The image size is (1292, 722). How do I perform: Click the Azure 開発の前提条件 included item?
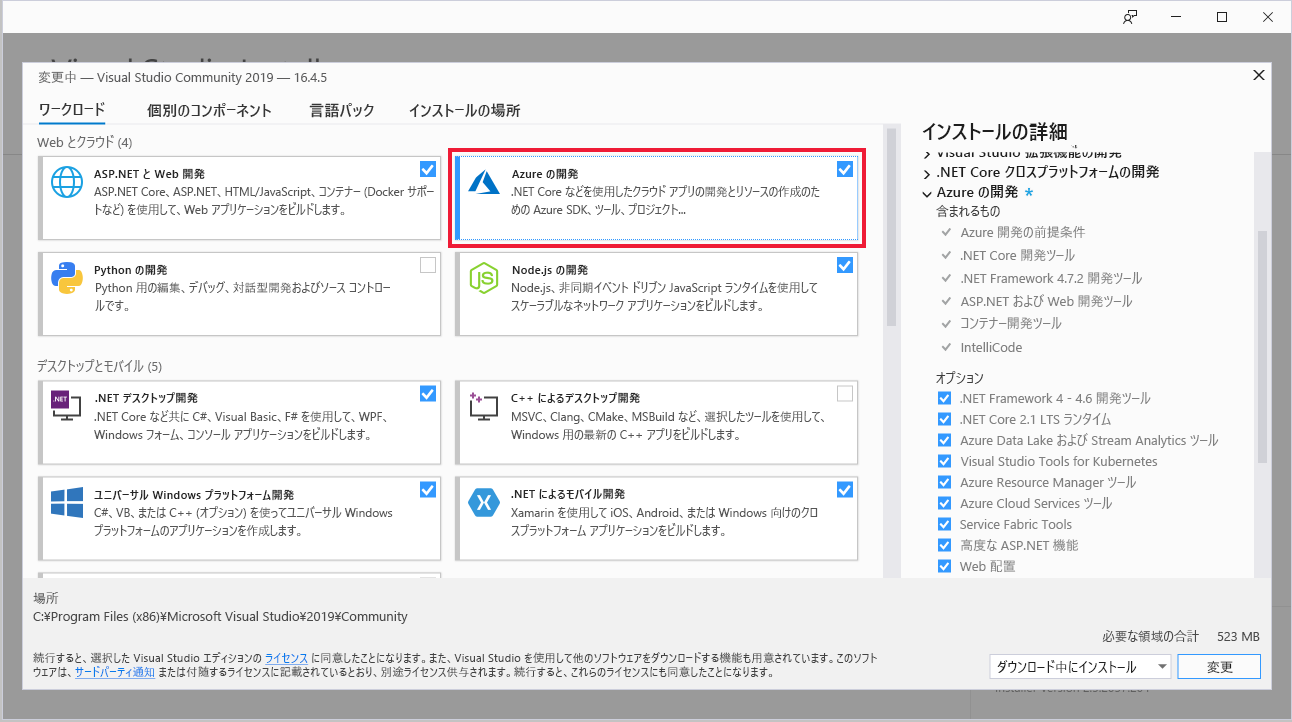(1022, 232)
